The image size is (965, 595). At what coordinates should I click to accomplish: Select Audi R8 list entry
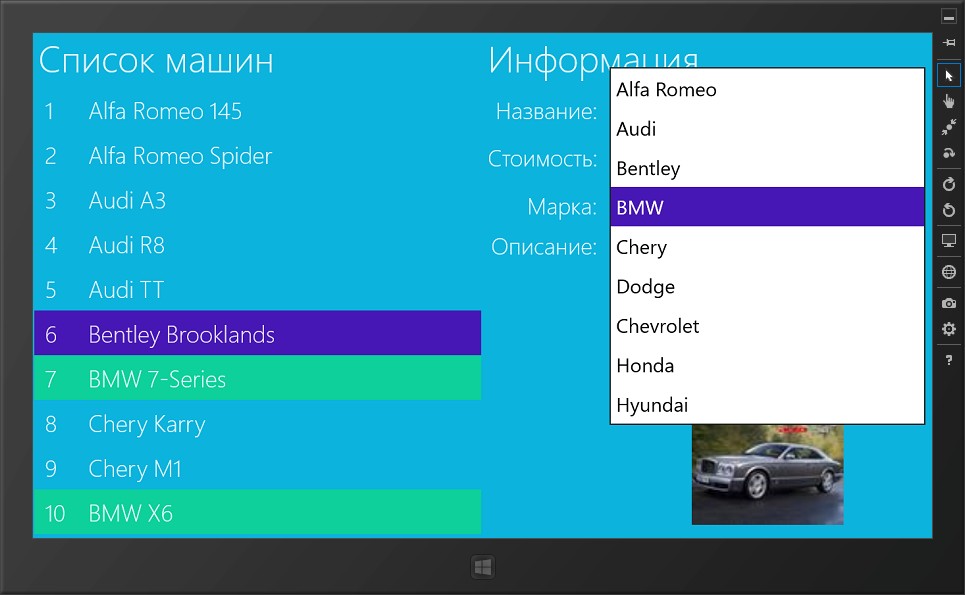click(257, 245)
